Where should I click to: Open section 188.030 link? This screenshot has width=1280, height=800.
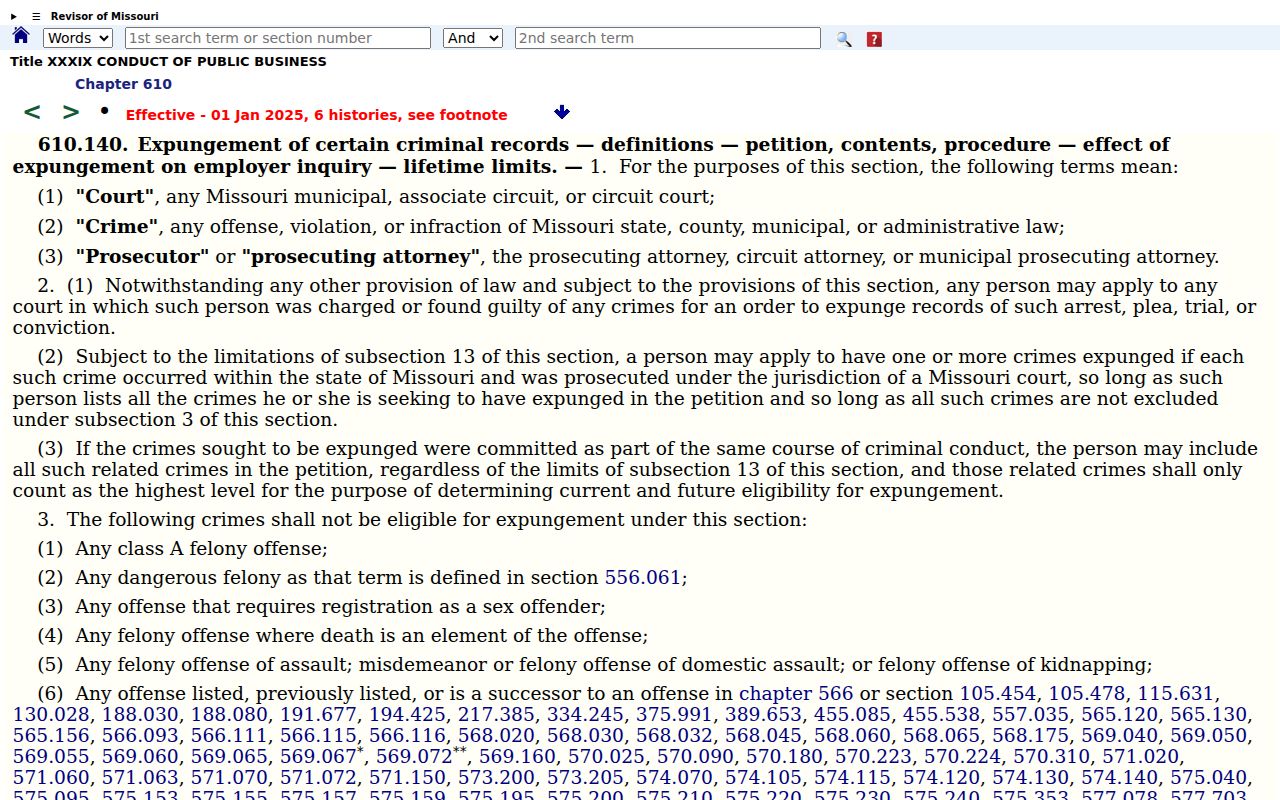pos(140,714)
